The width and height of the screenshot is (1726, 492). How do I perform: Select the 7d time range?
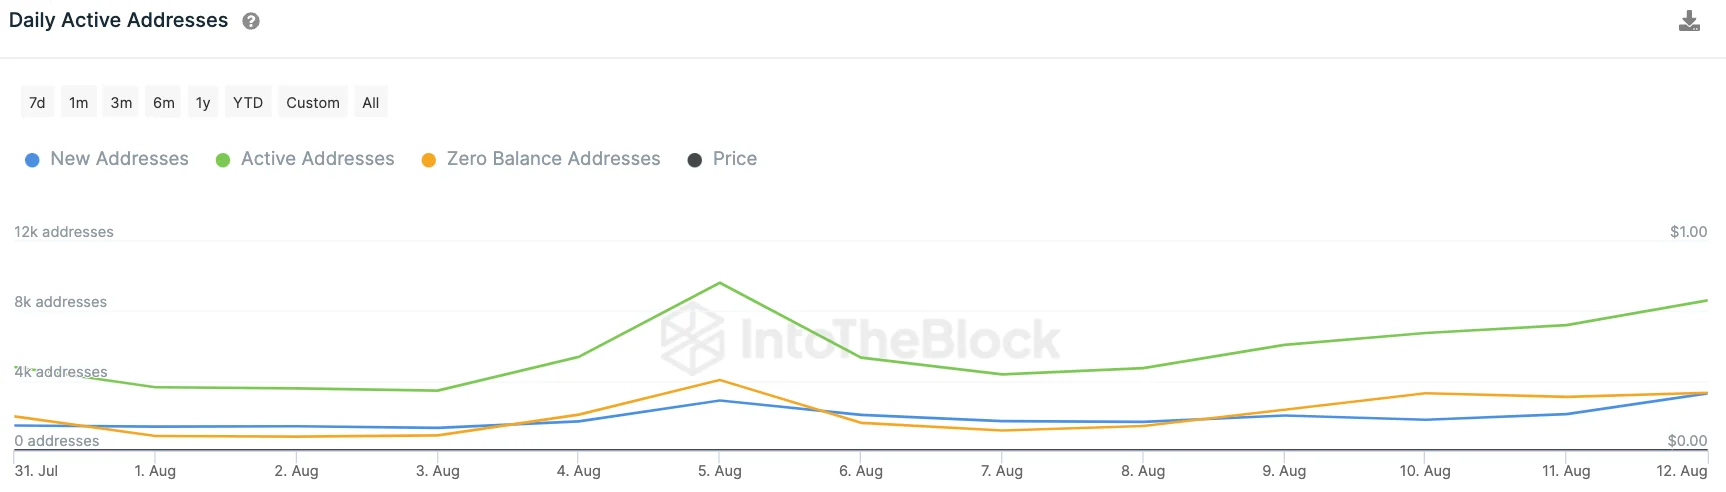[x=37, y=103]
